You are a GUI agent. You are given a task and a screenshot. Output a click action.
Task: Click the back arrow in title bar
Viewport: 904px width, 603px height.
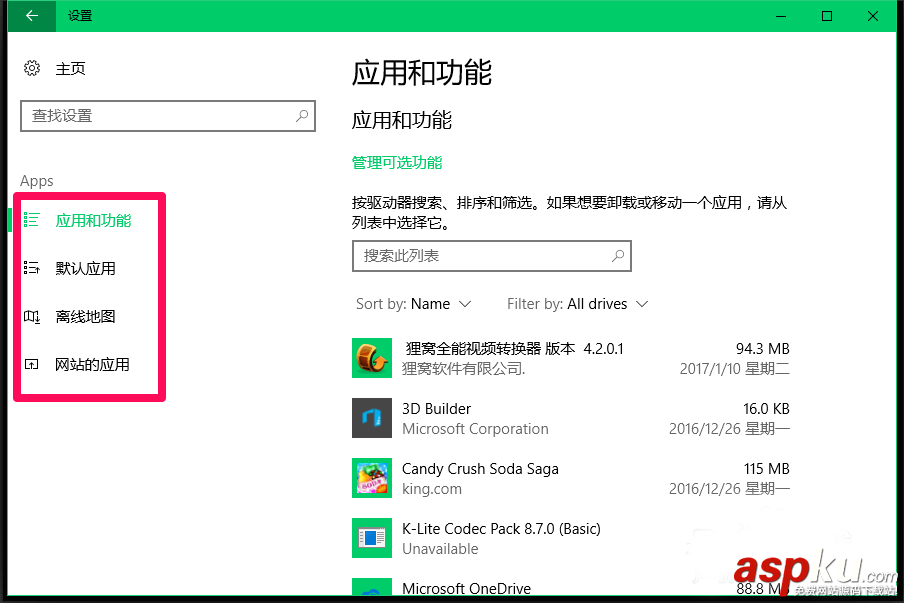click(x=32, y=16)
